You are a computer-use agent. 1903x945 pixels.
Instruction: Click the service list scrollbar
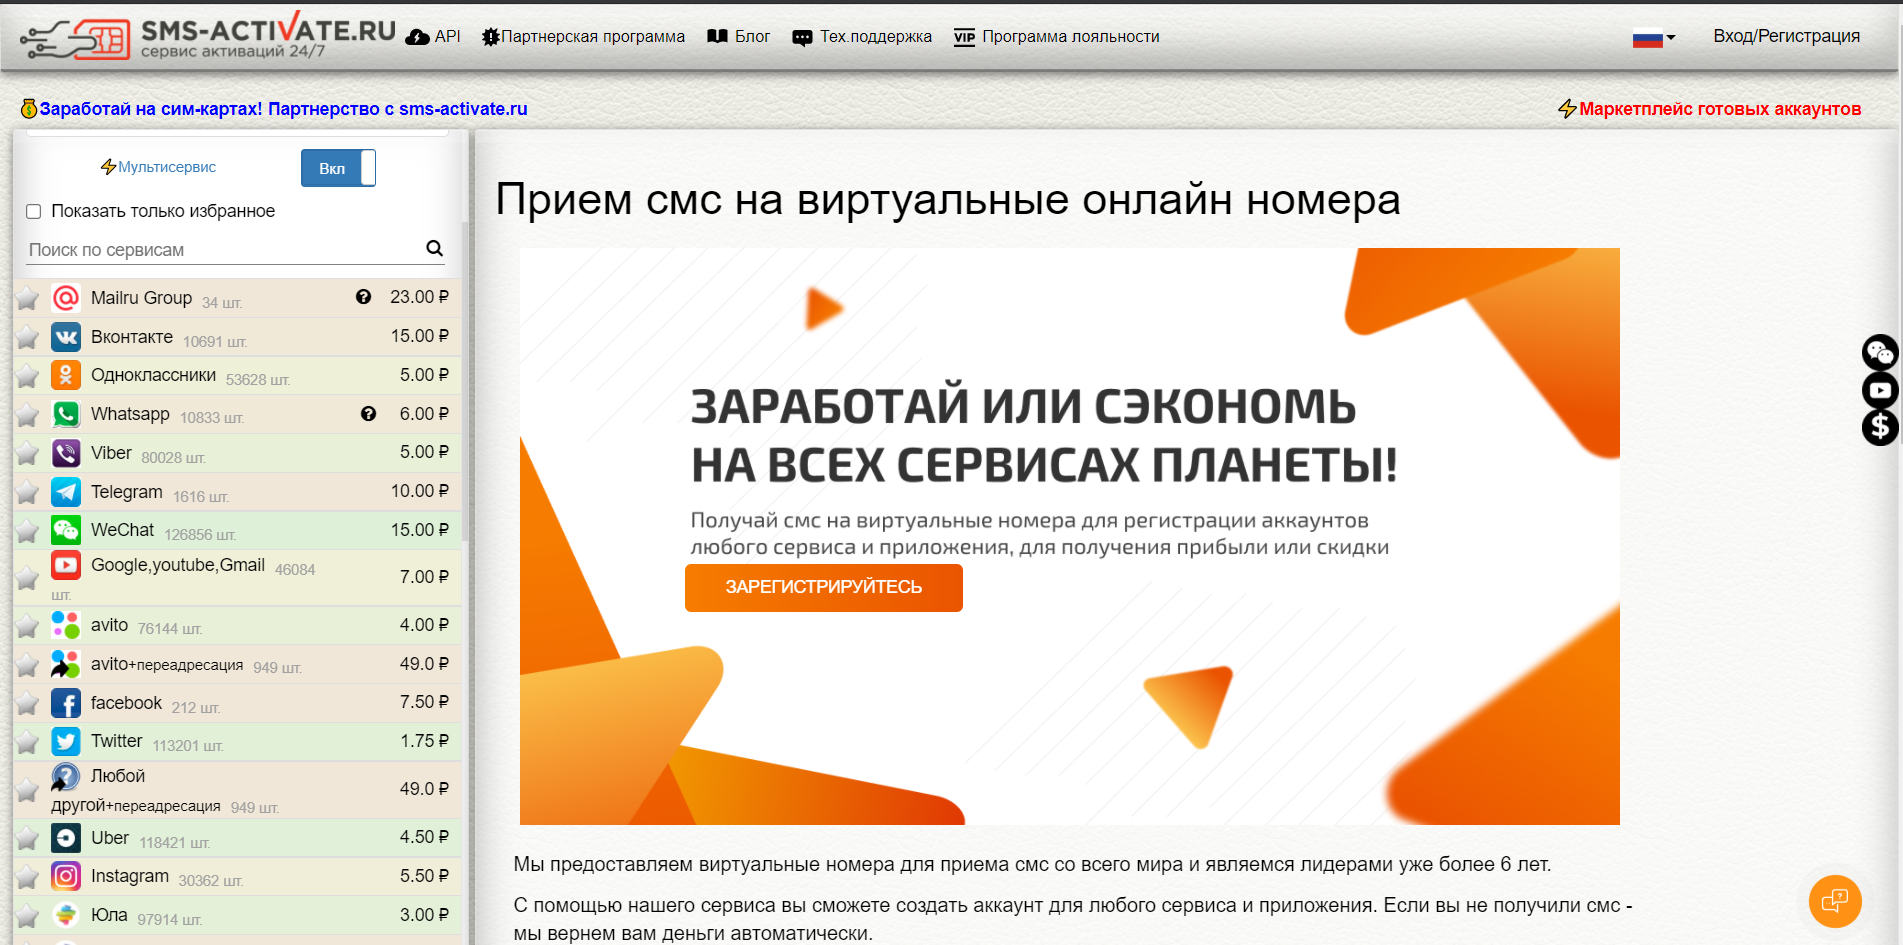coord(465,380)
